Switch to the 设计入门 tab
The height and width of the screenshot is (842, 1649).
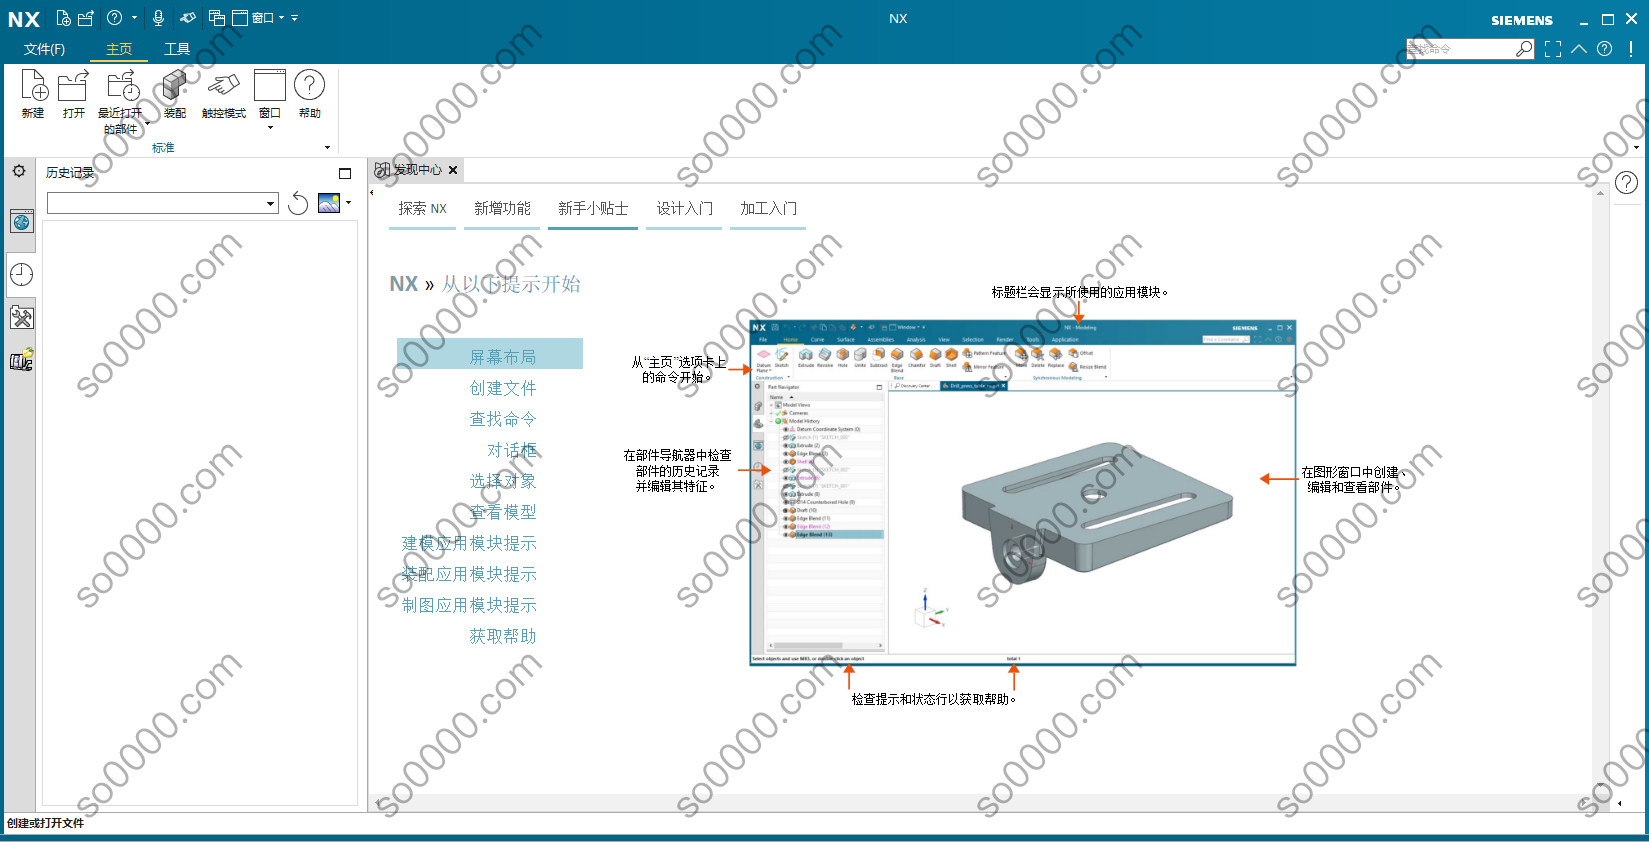pos(685,208)
